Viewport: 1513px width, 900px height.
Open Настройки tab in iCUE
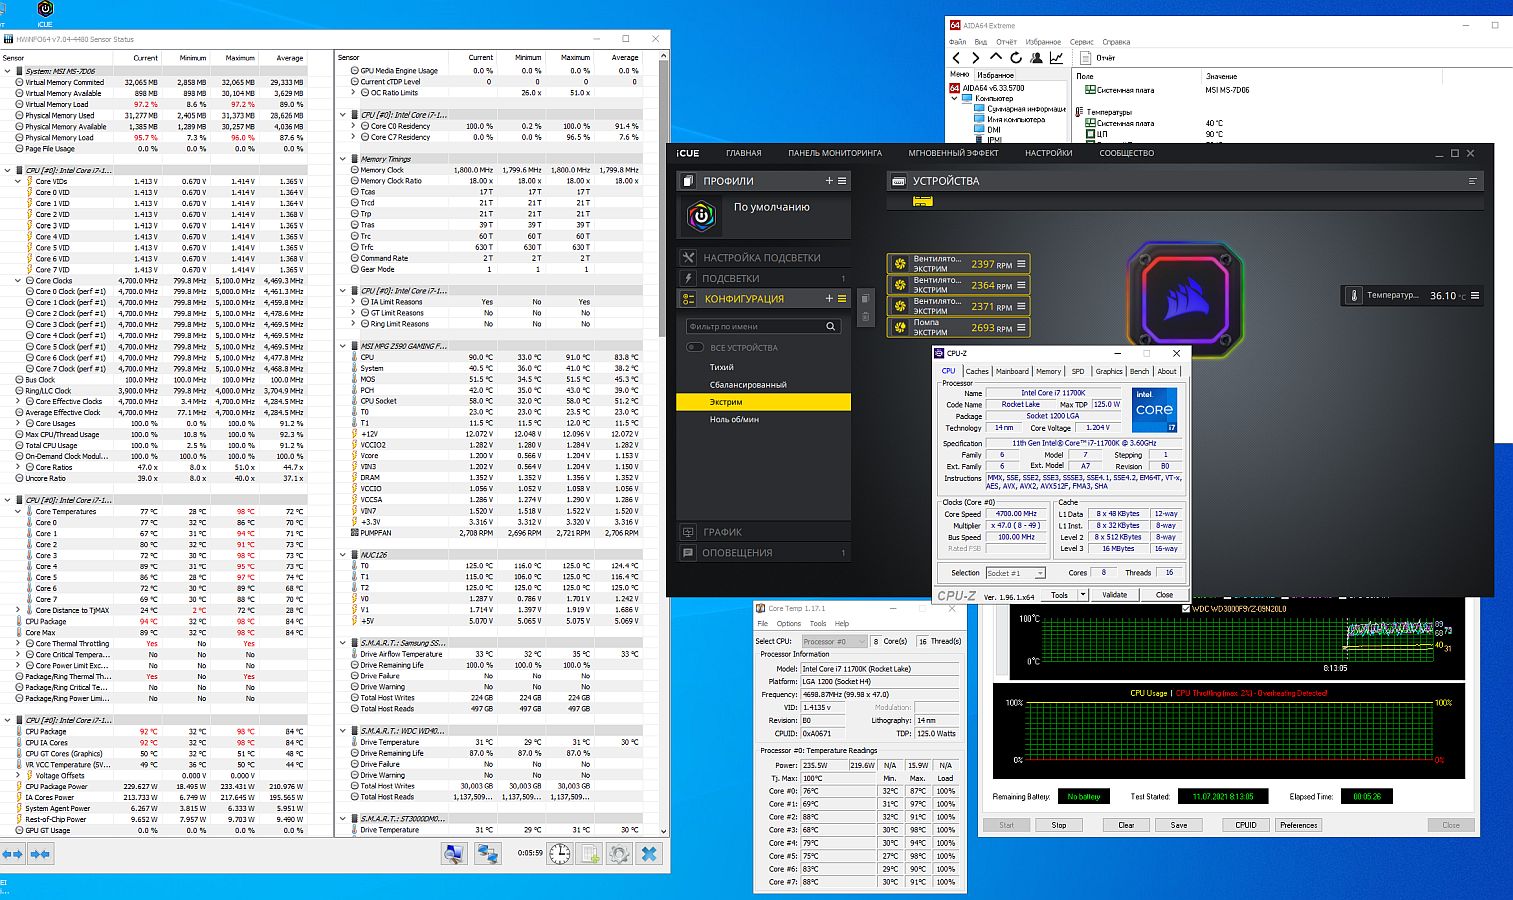tap(1048, 153)
